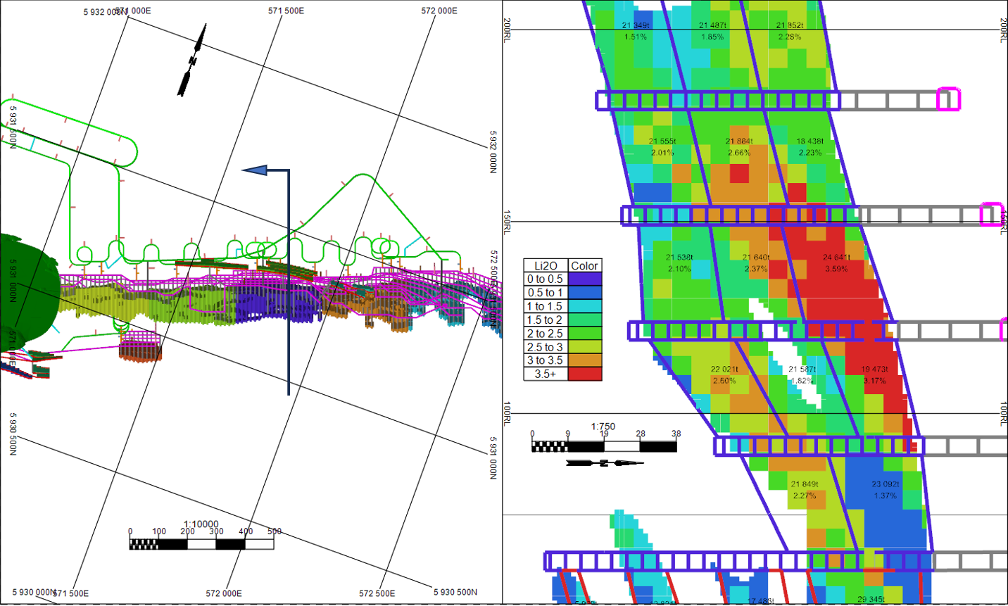This screenshot has height=606, width=1008.
Task: Click the 2.5 to 3 legend range label
Action: click(x=546, y=347)
